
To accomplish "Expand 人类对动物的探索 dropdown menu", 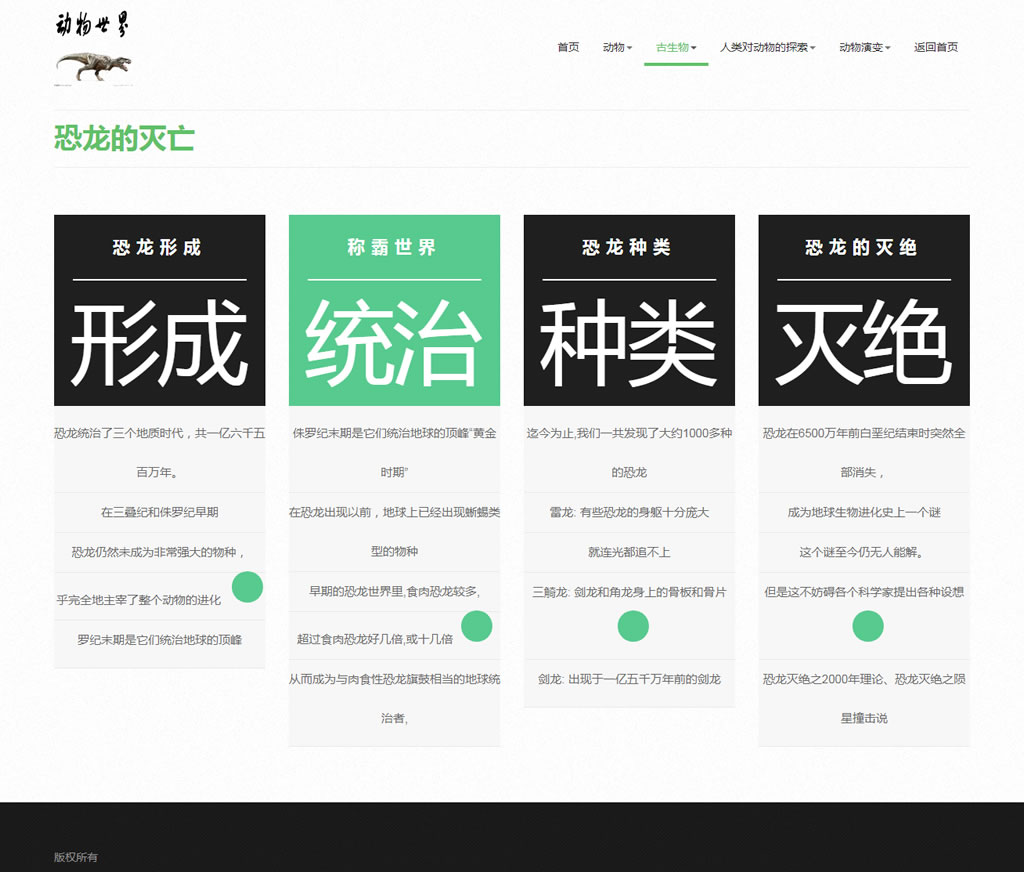I will [x=767, y=47].
